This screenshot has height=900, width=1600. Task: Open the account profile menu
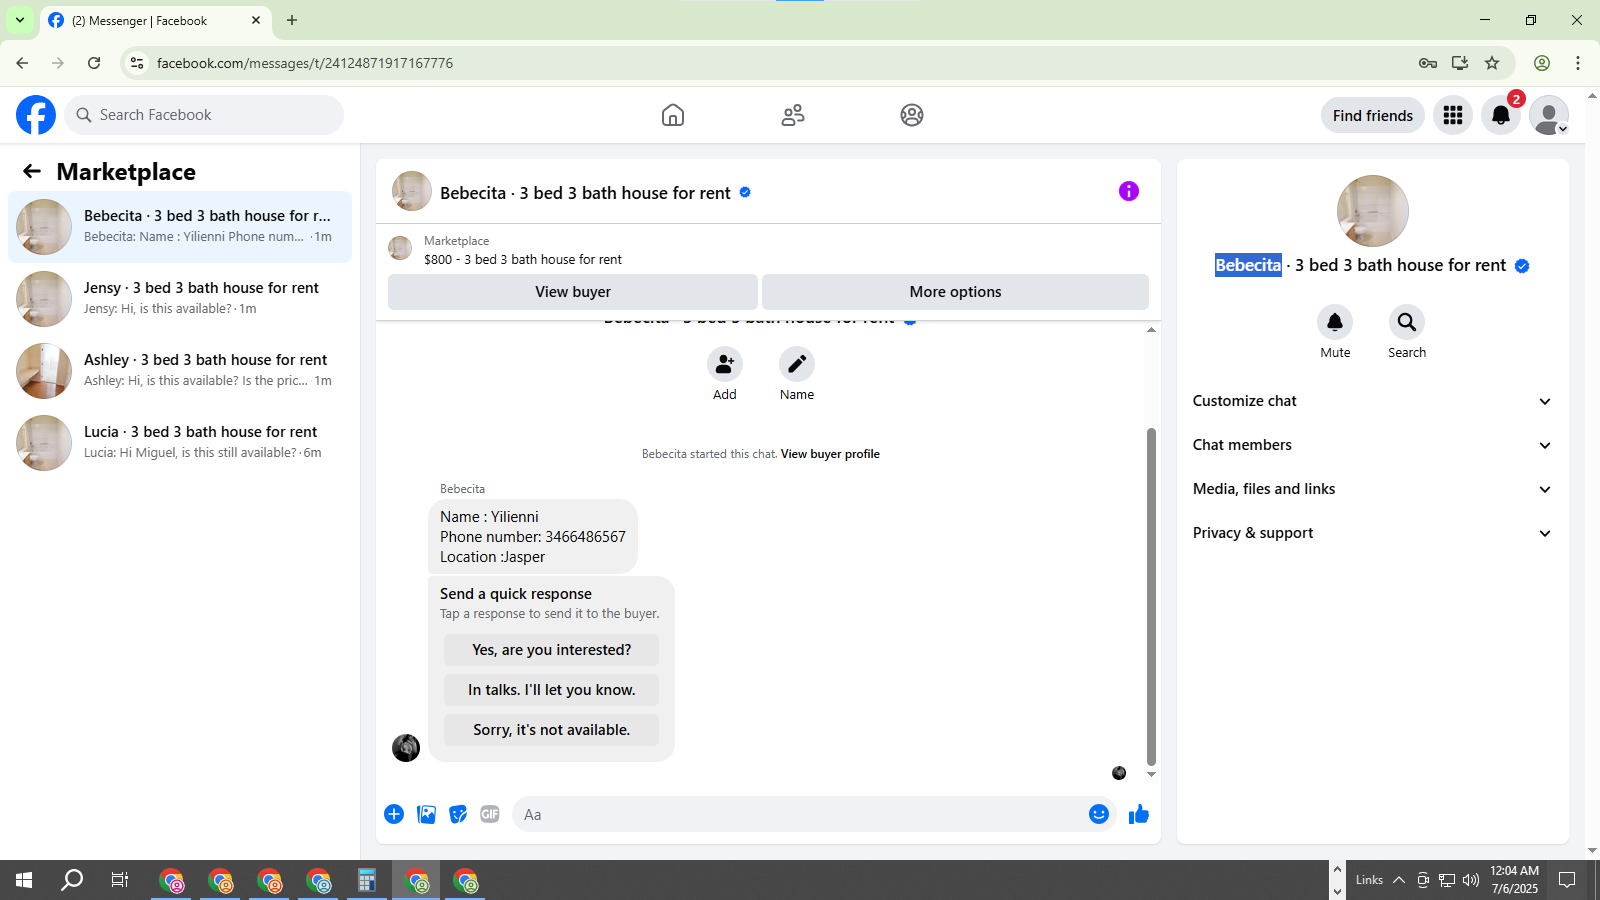click(1549, 115)
